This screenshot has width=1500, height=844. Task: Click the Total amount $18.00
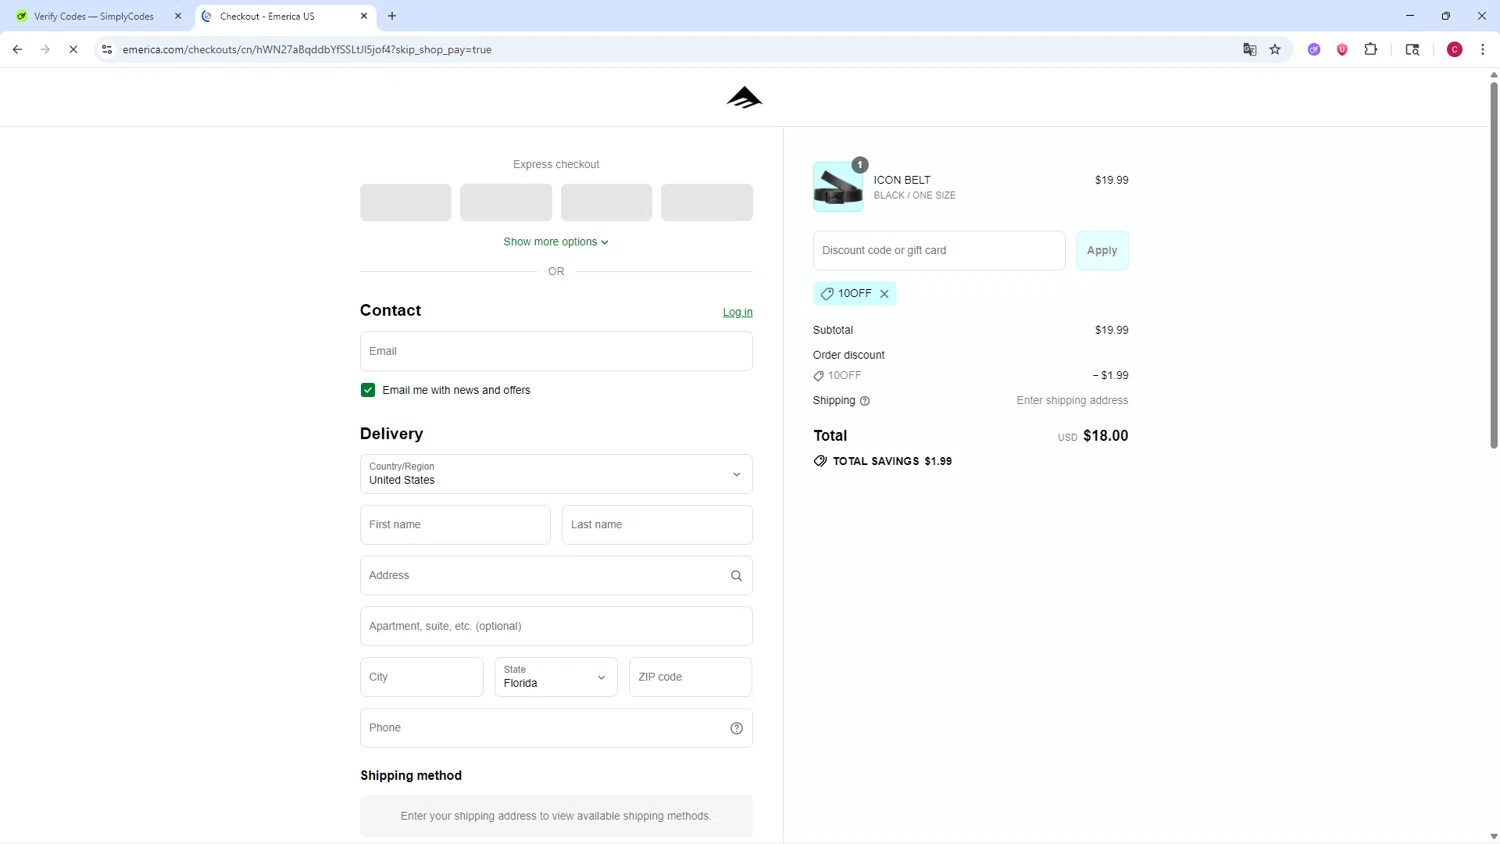click(1105, 436)
